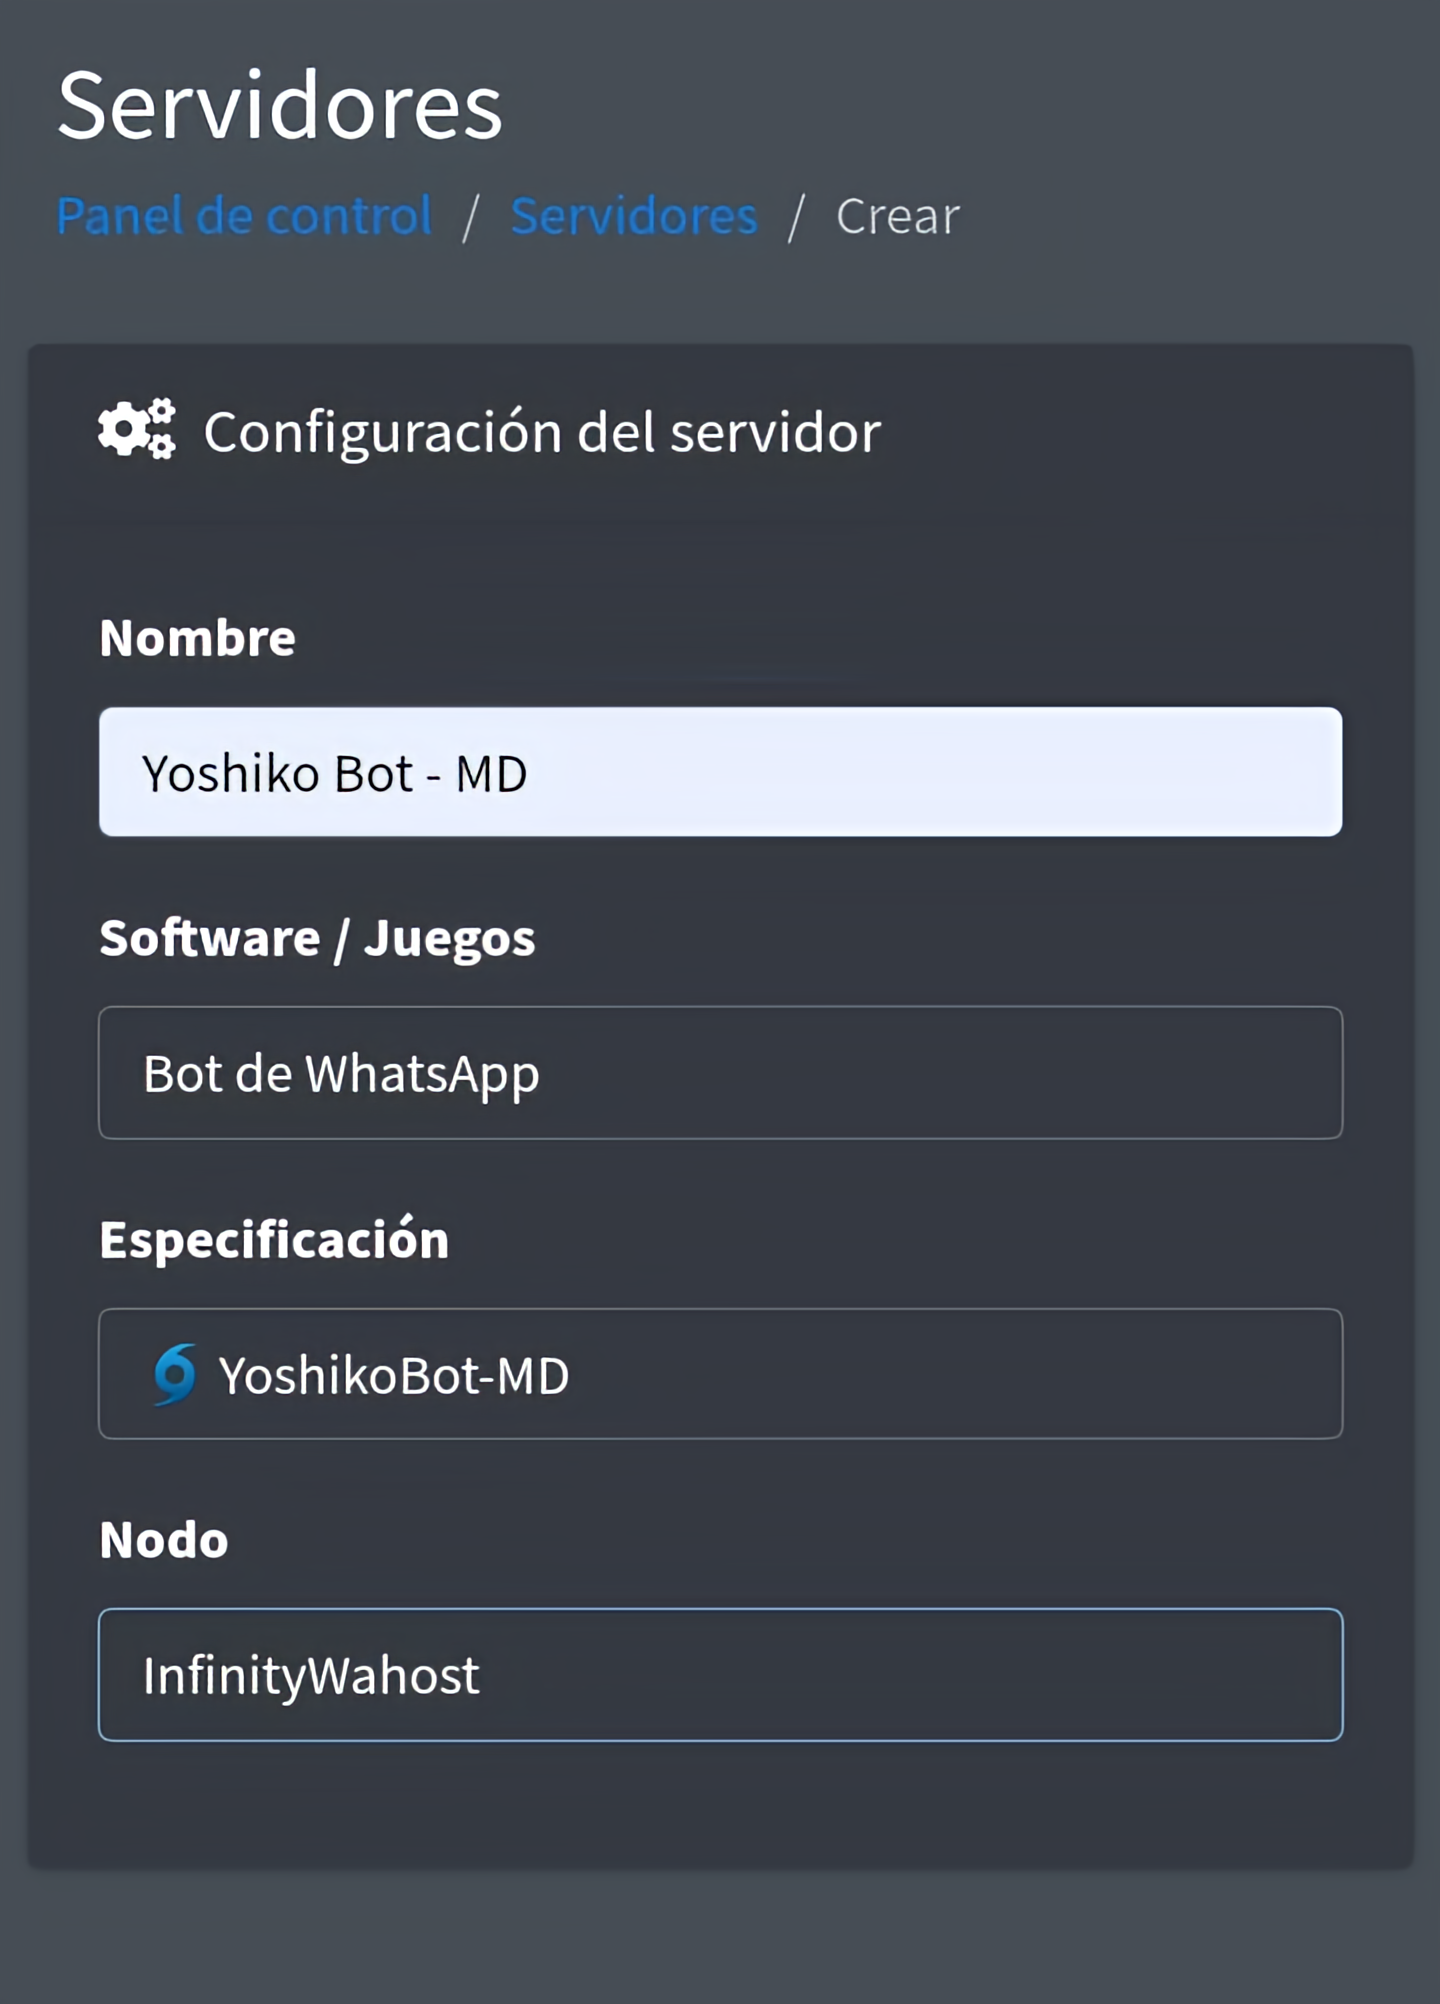
Task: Click the blue swirl icon next to YoshikoBot-MD
Action: point(175,1374)
